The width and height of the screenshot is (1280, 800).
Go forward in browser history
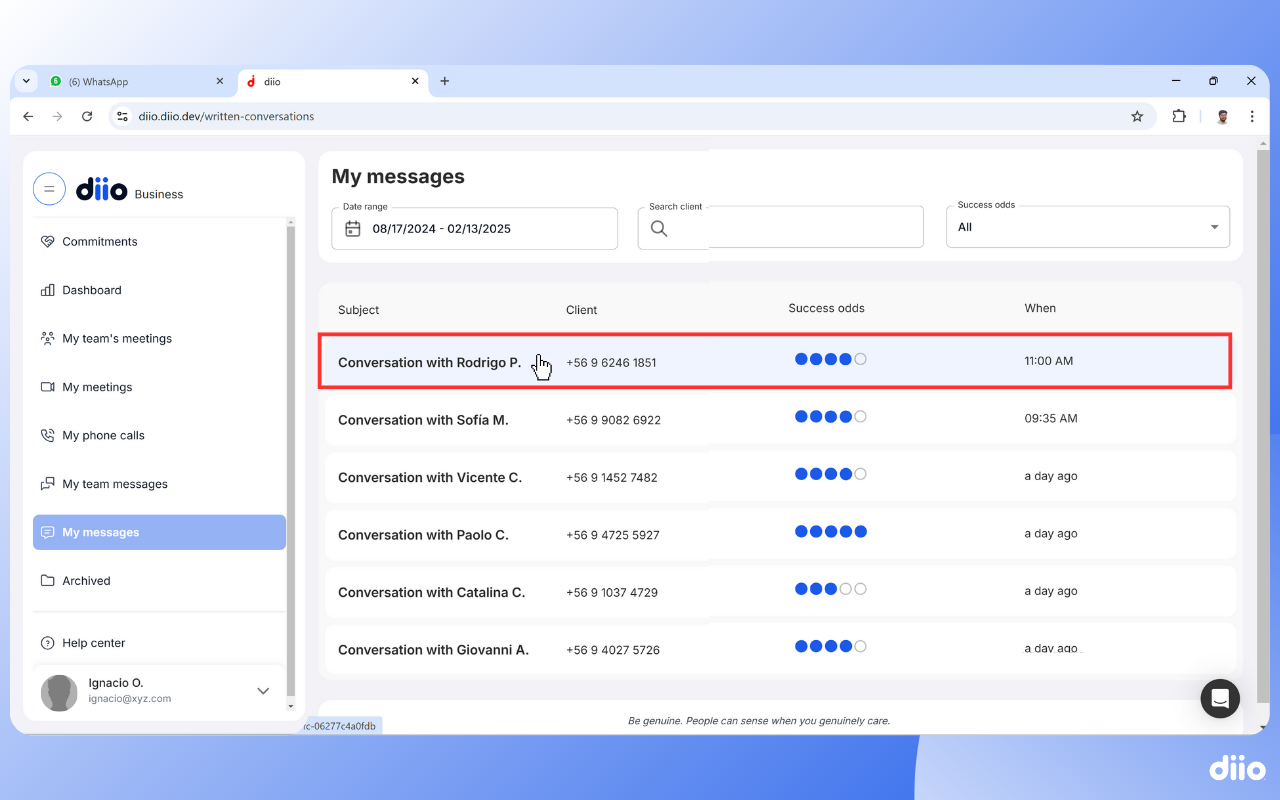58,116
